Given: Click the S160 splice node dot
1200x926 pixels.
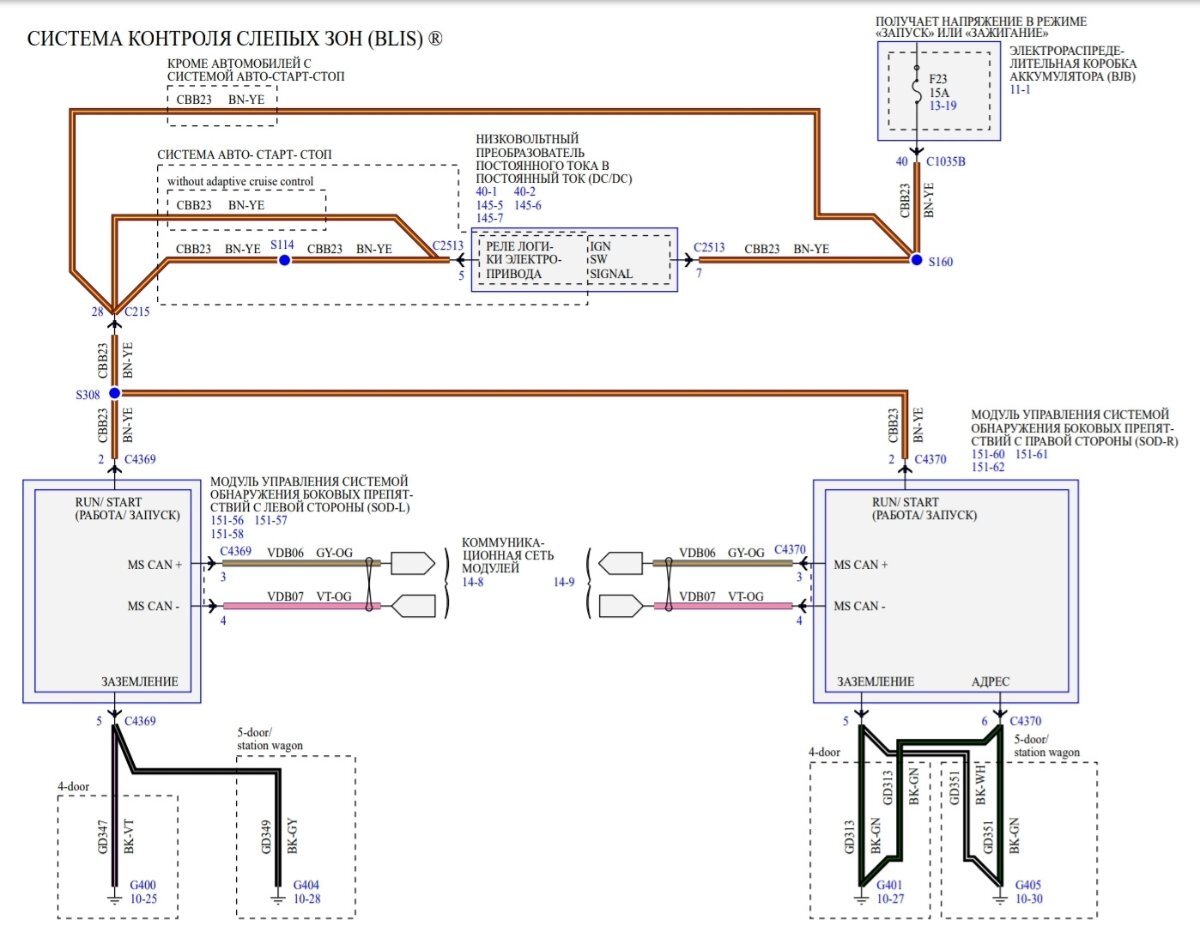Looking at the screenshot, I should (x=916, y=260).
